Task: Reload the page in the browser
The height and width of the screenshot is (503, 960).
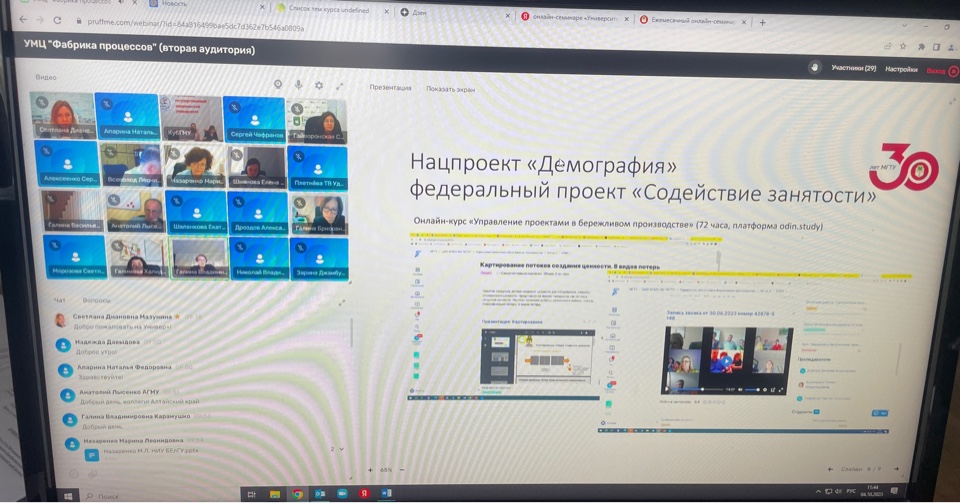Action: [57, 20]
